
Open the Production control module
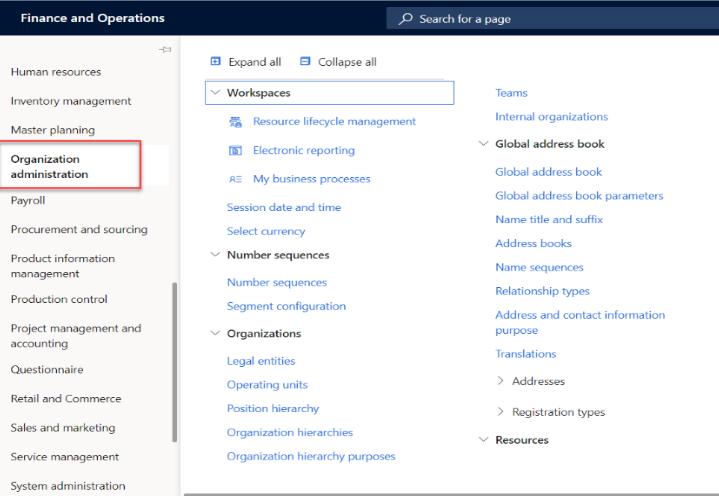coord(59,299)
